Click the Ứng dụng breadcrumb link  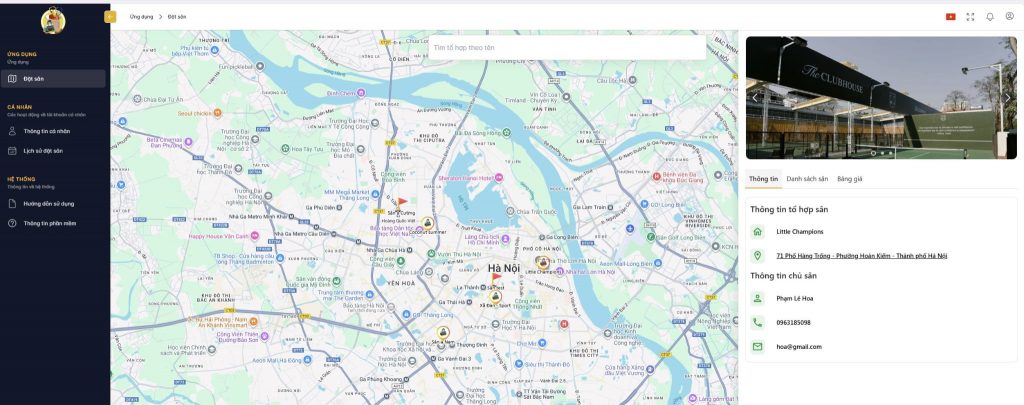(x=141, y=17)
